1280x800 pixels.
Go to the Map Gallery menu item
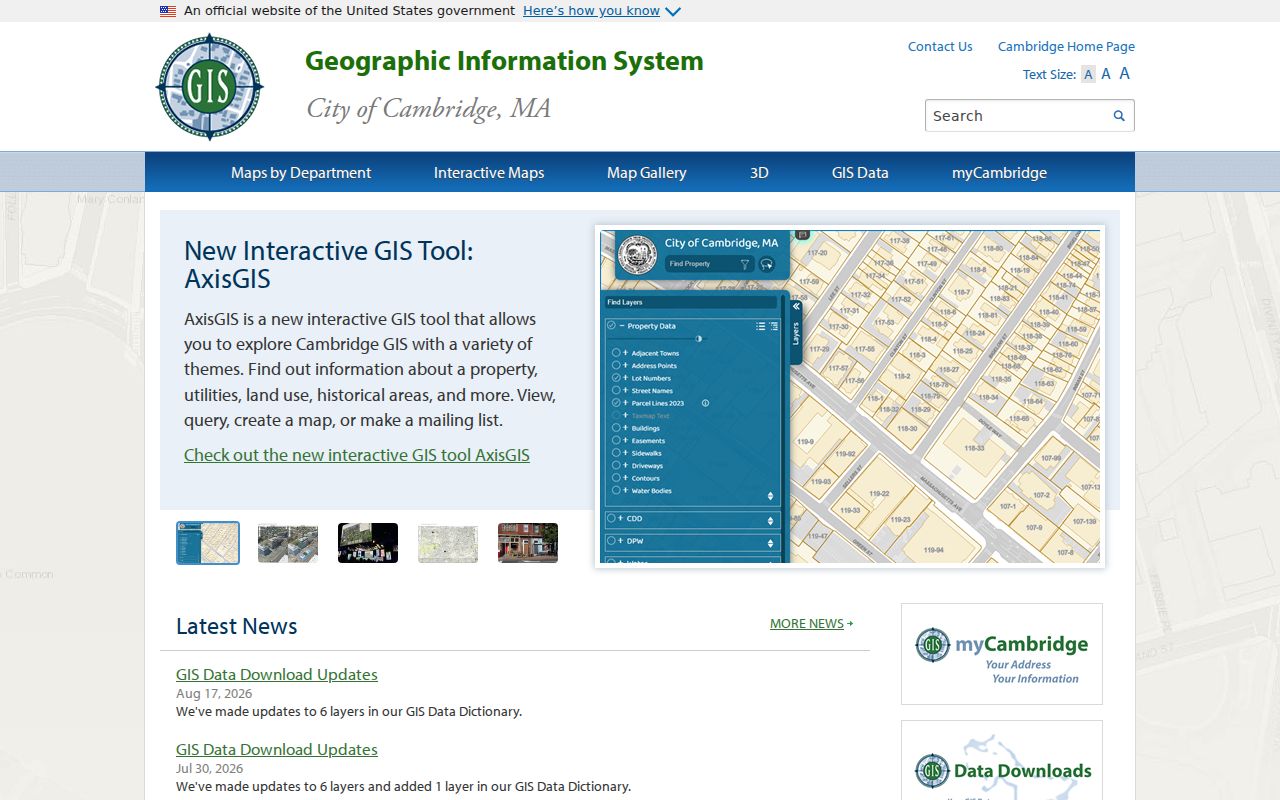[647, 173]
